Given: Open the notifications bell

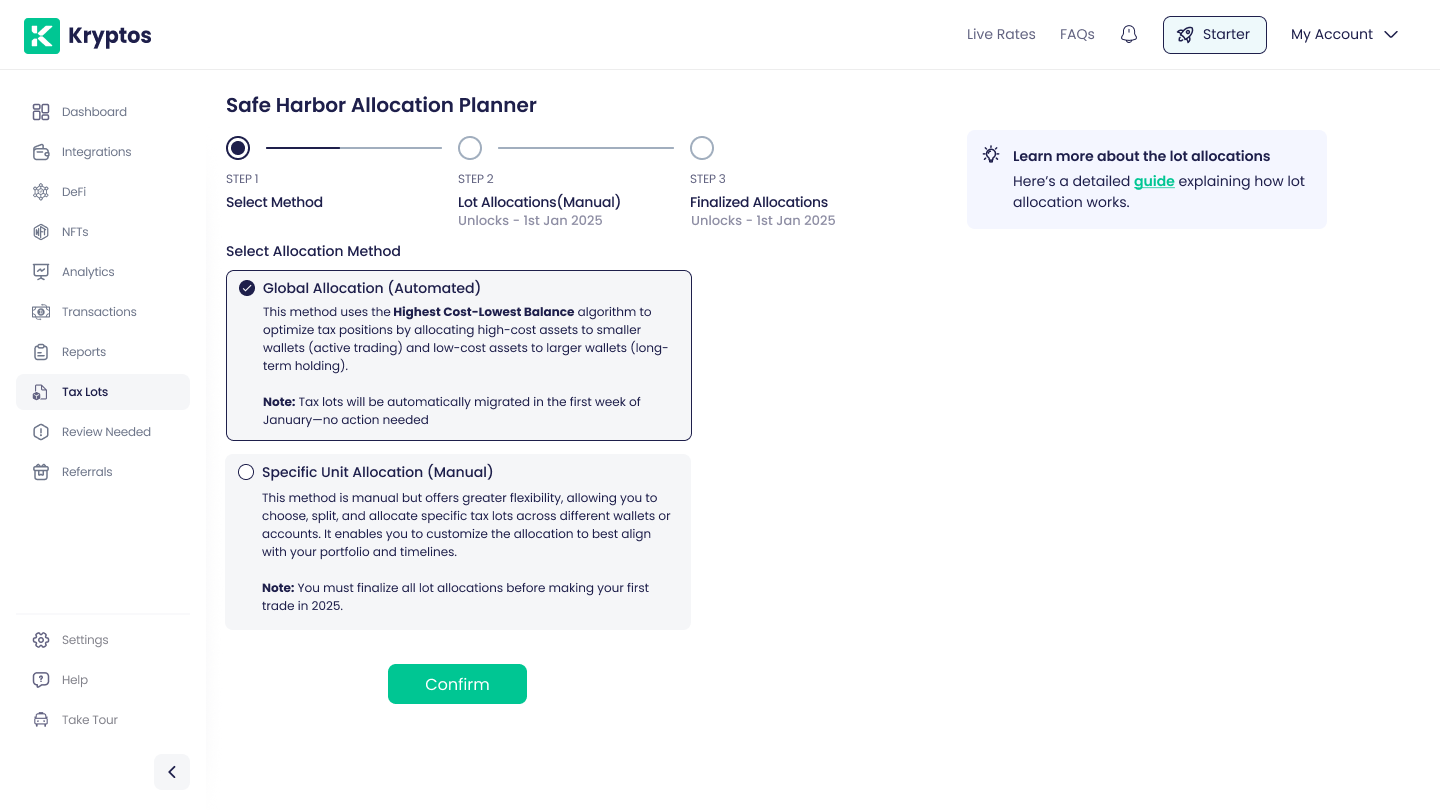Looking at the screenshot, I should coord(1129,34).
